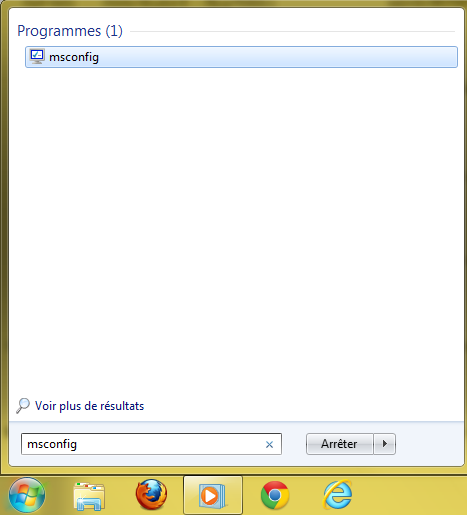Open the Voir plus de résultats link

(89, 406)
